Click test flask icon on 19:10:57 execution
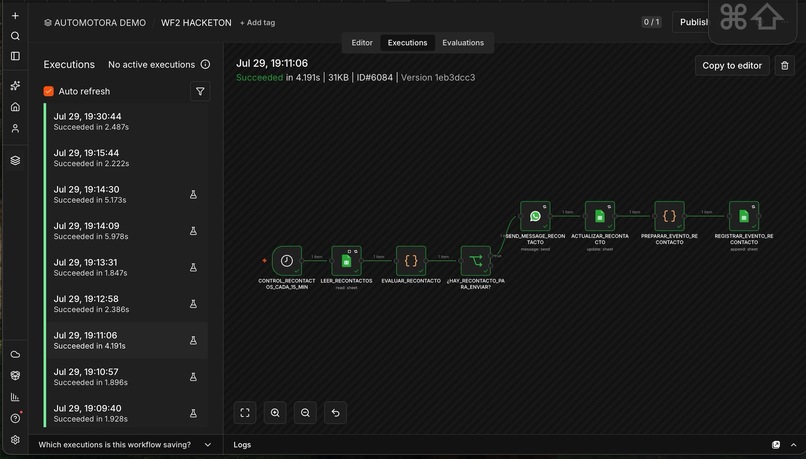This screenshot has width=806, height=459. point(193,377)
